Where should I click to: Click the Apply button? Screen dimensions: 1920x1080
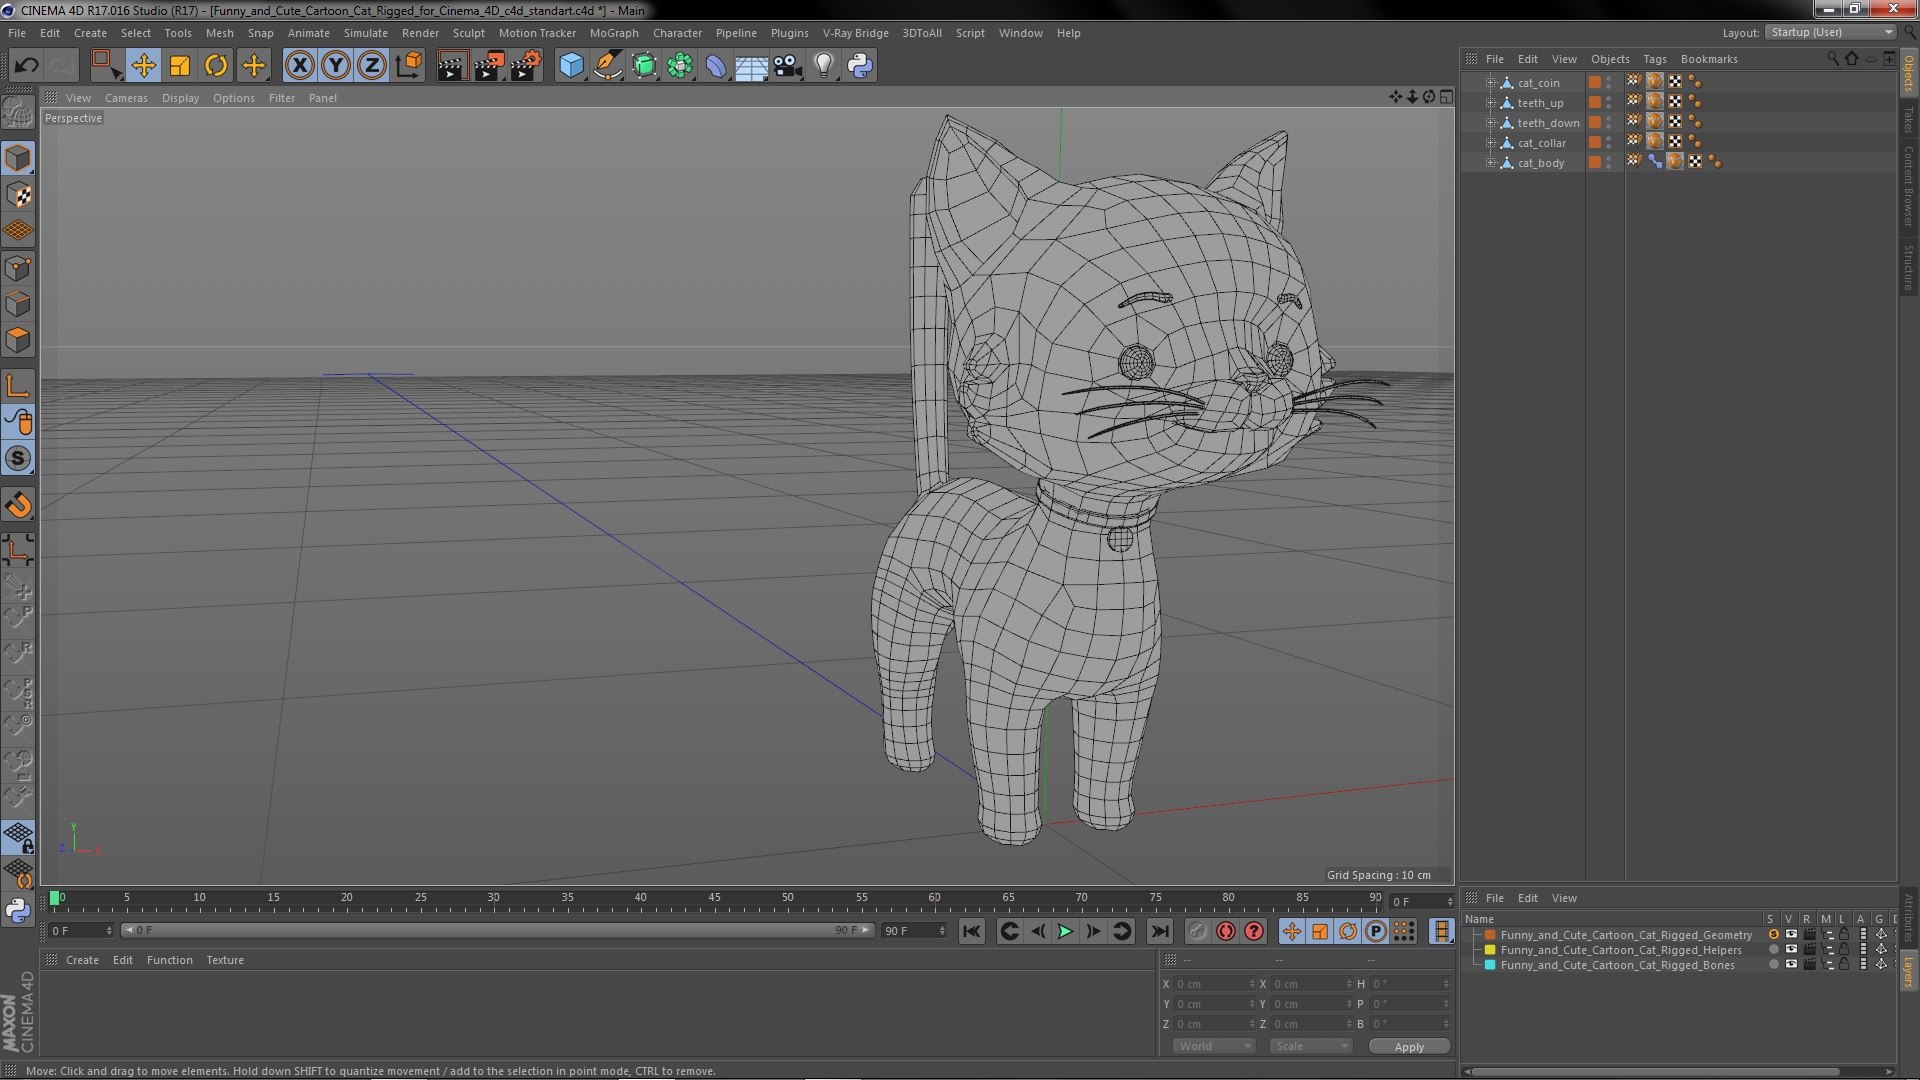pos(1409,1046)
